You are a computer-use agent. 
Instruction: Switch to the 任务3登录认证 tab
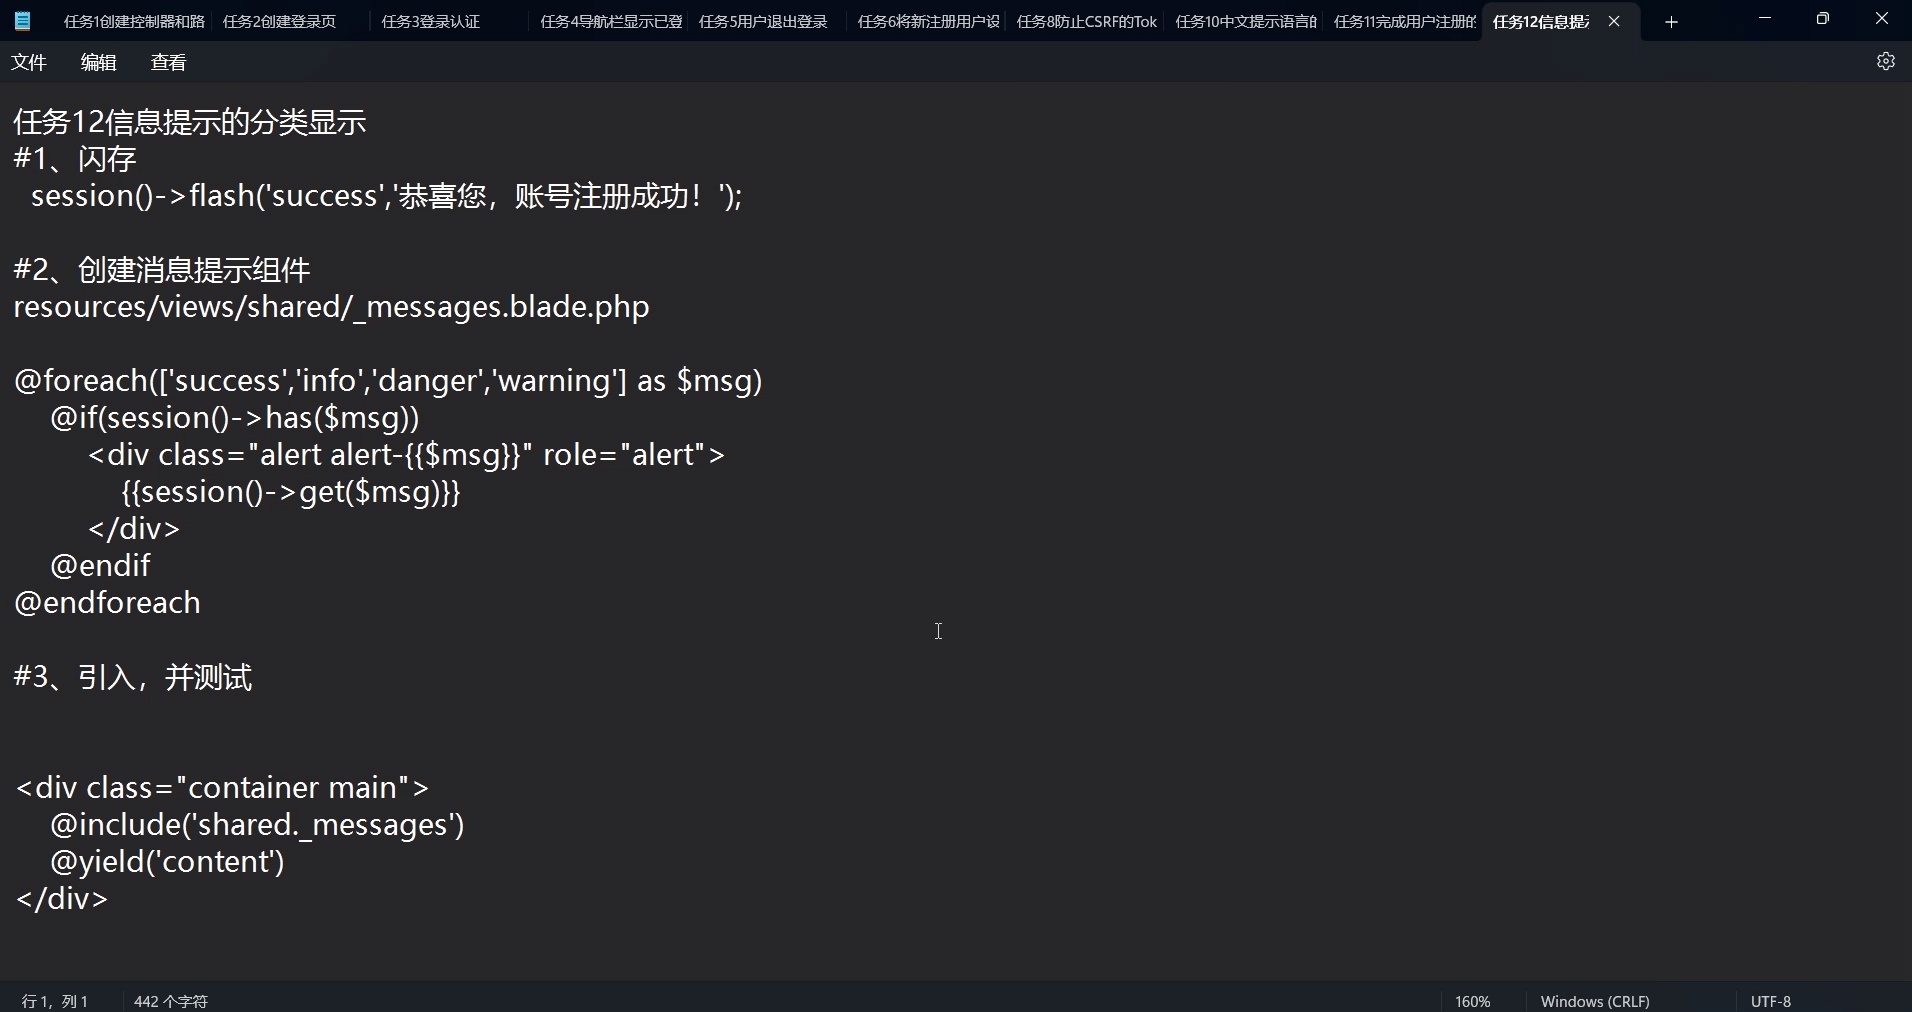tap(430, 21)
